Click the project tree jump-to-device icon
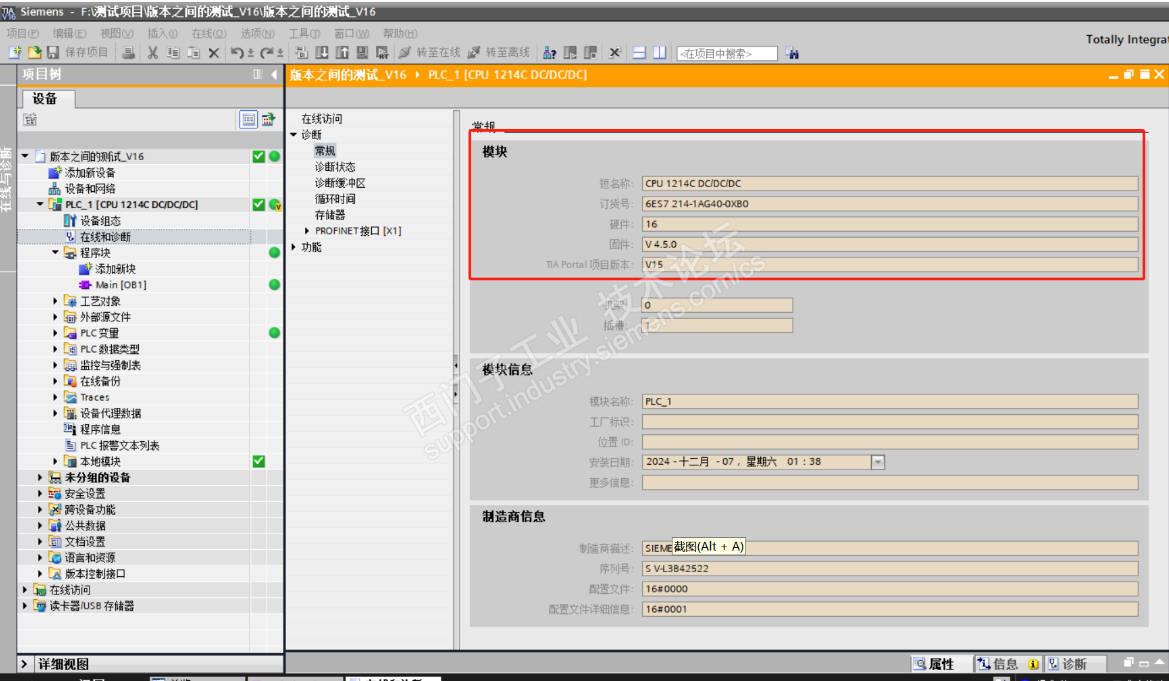The image size is (1169, 681). (x=268, y=119)
